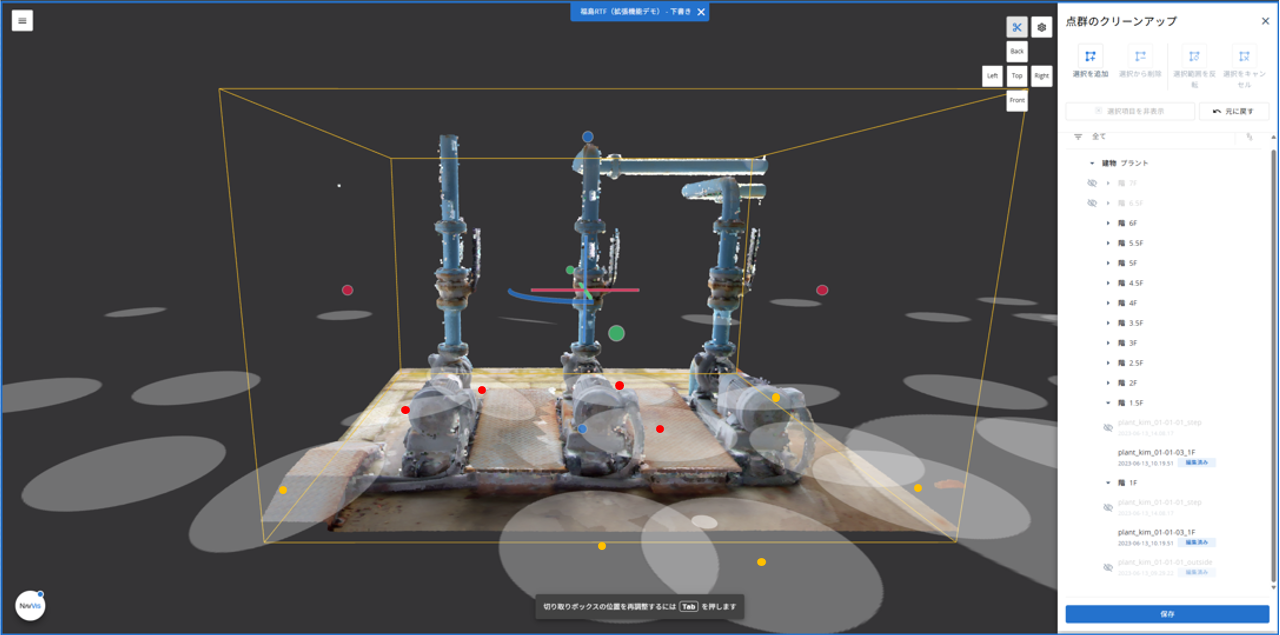
Task: Click the 点群のクリーンアップ panel title
Action: [1121, 21]
